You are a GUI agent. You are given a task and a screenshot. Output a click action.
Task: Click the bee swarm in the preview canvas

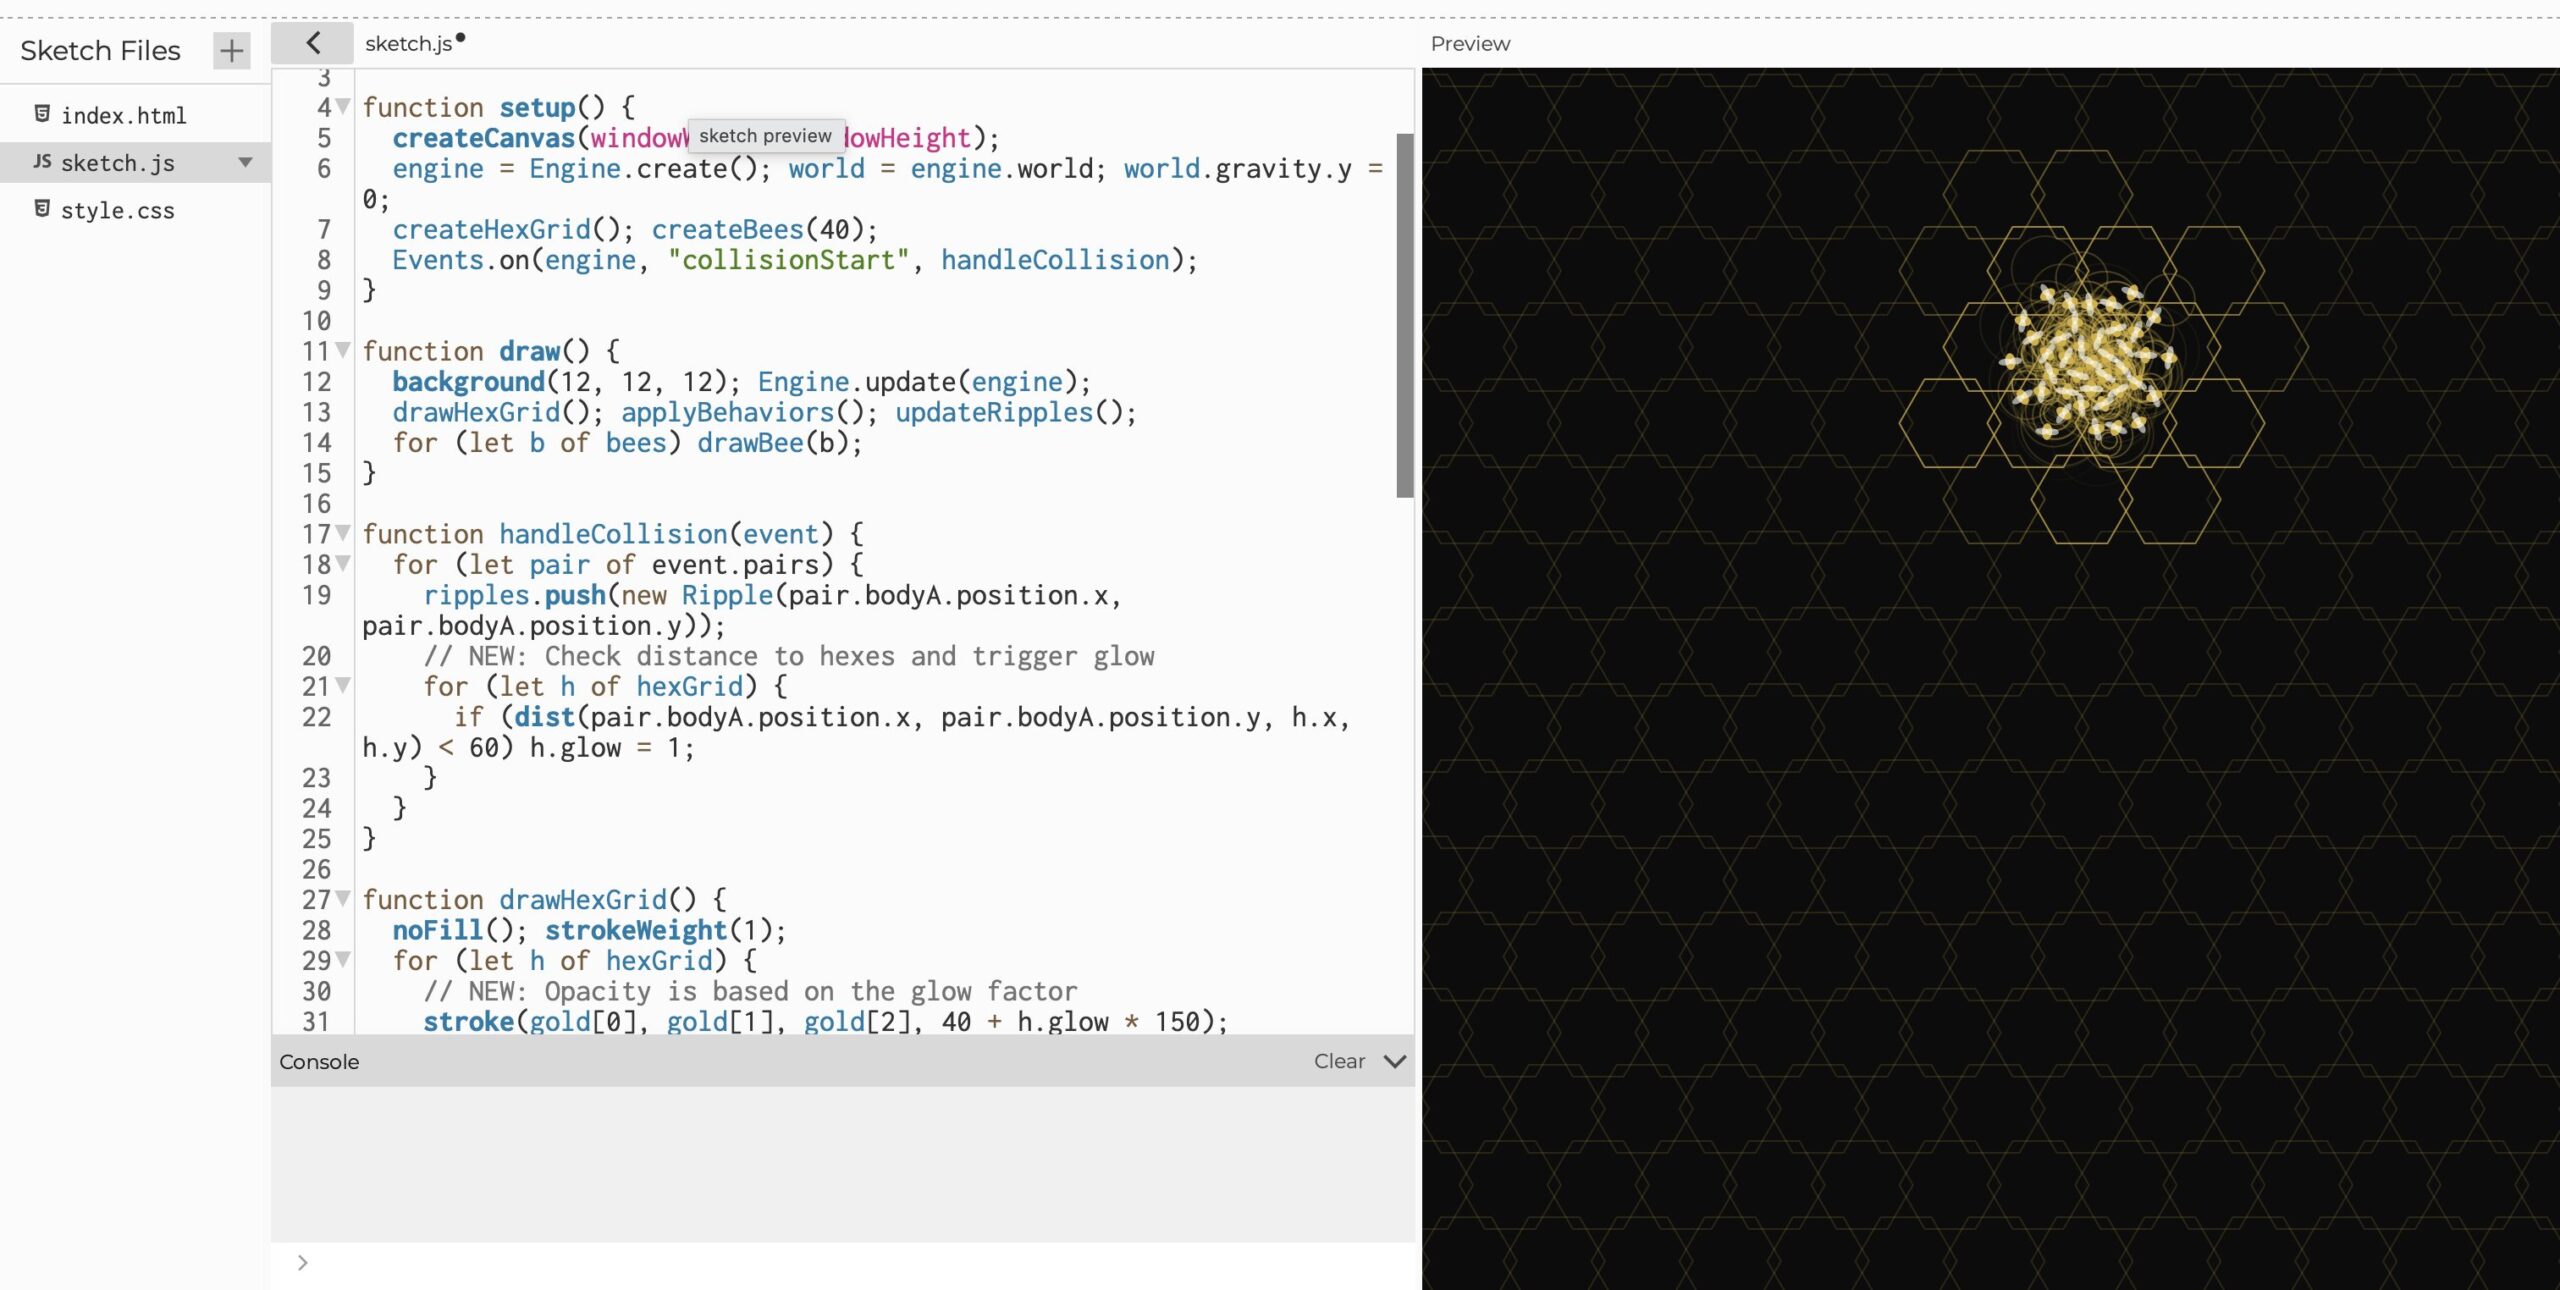point(2088,360)
